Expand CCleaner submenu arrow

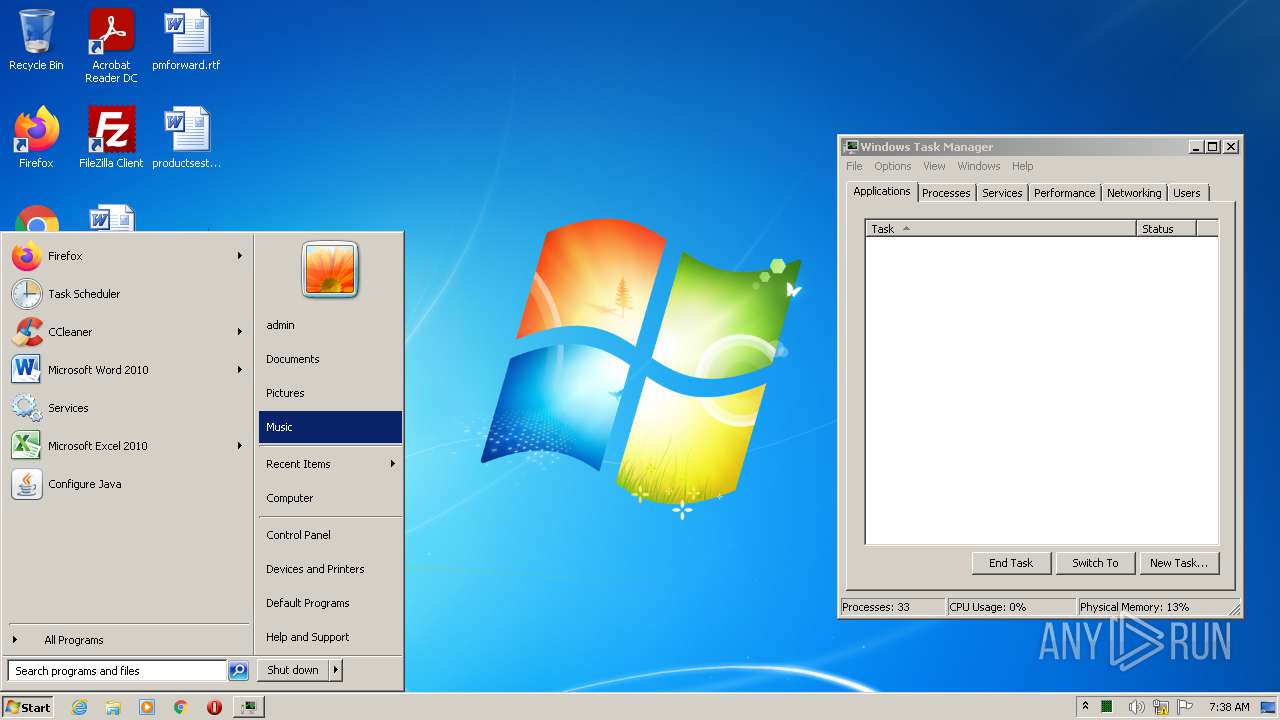[x=240, y=332]
